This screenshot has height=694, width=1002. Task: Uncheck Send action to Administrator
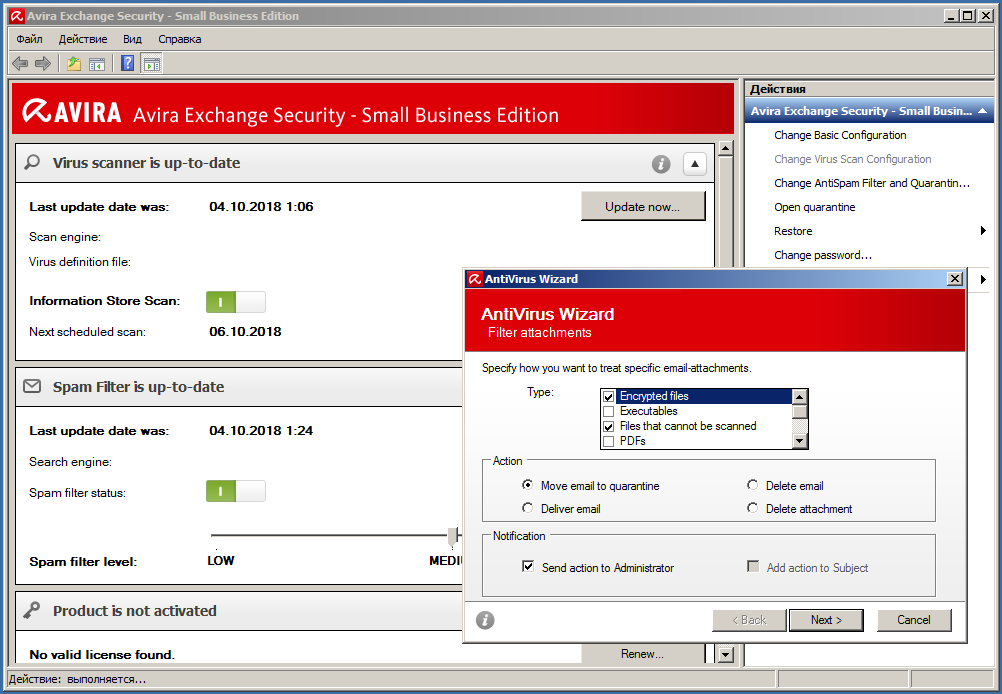(x=528, y=567)
